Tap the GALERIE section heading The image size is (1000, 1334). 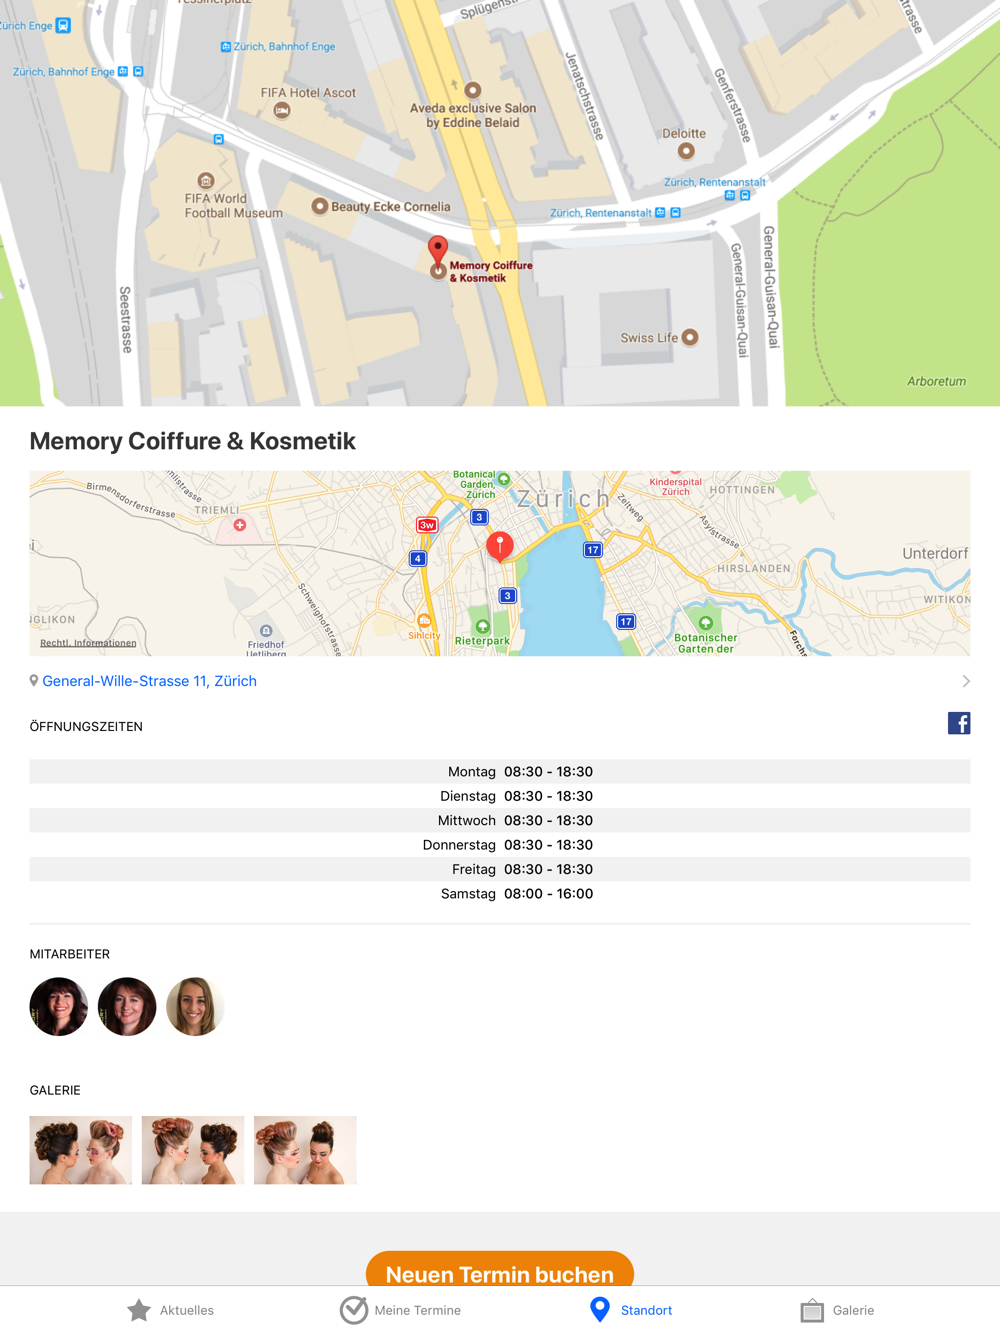55,1090
